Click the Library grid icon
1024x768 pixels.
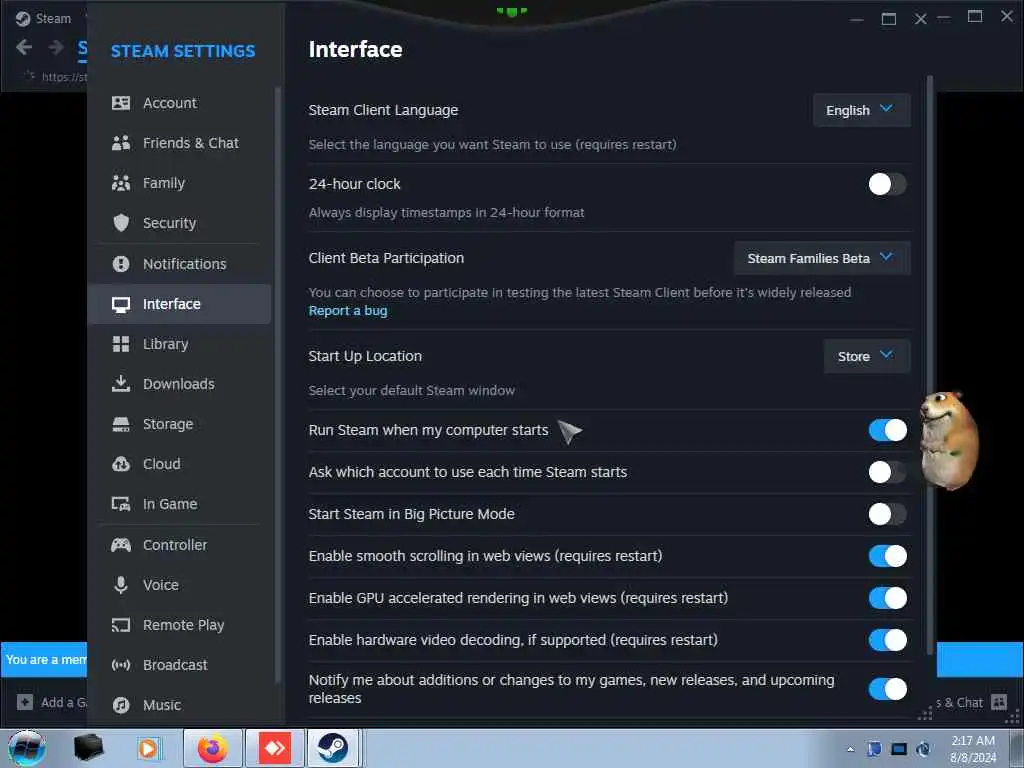[121, 344]
